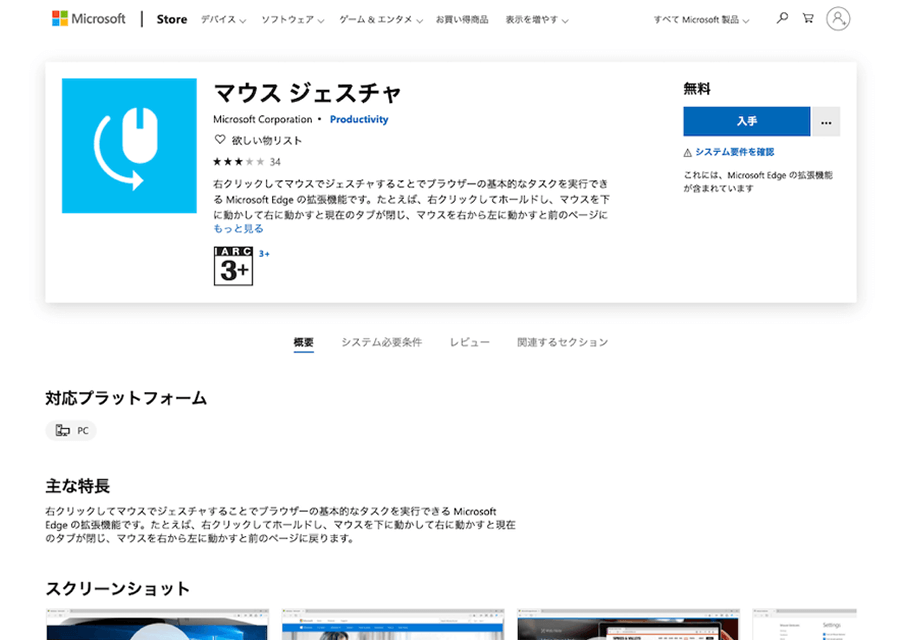Click the マウス ジェスチャ title

click(307, 94)
